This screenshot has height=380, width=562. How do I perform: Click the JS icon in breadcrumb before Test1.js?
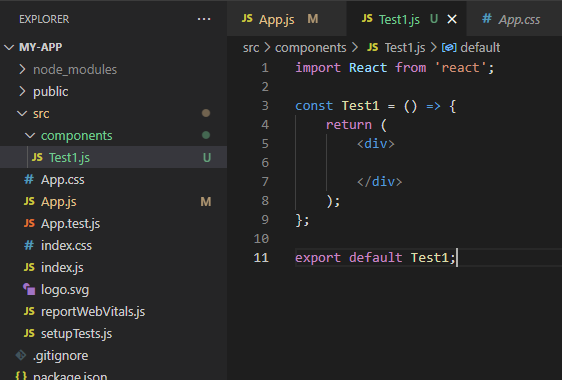[x=373, y=47]
